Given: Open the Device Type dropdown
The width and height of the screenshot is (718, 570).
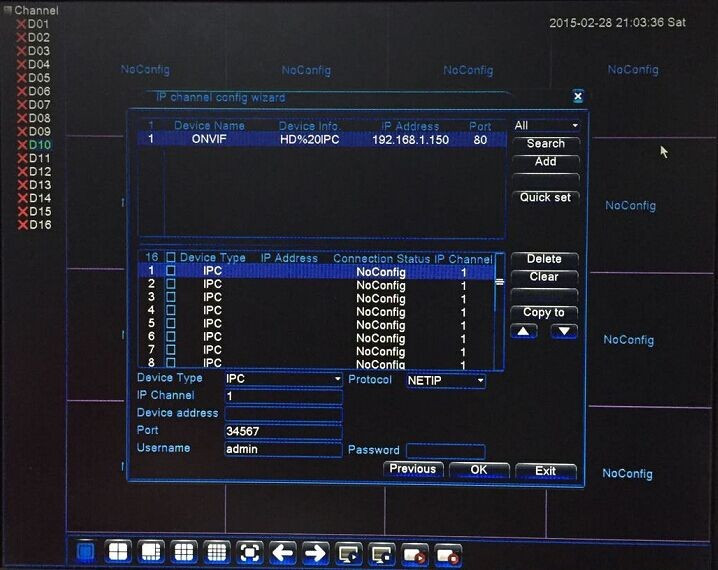Looking at the screenshot, I should click(284, 380).
